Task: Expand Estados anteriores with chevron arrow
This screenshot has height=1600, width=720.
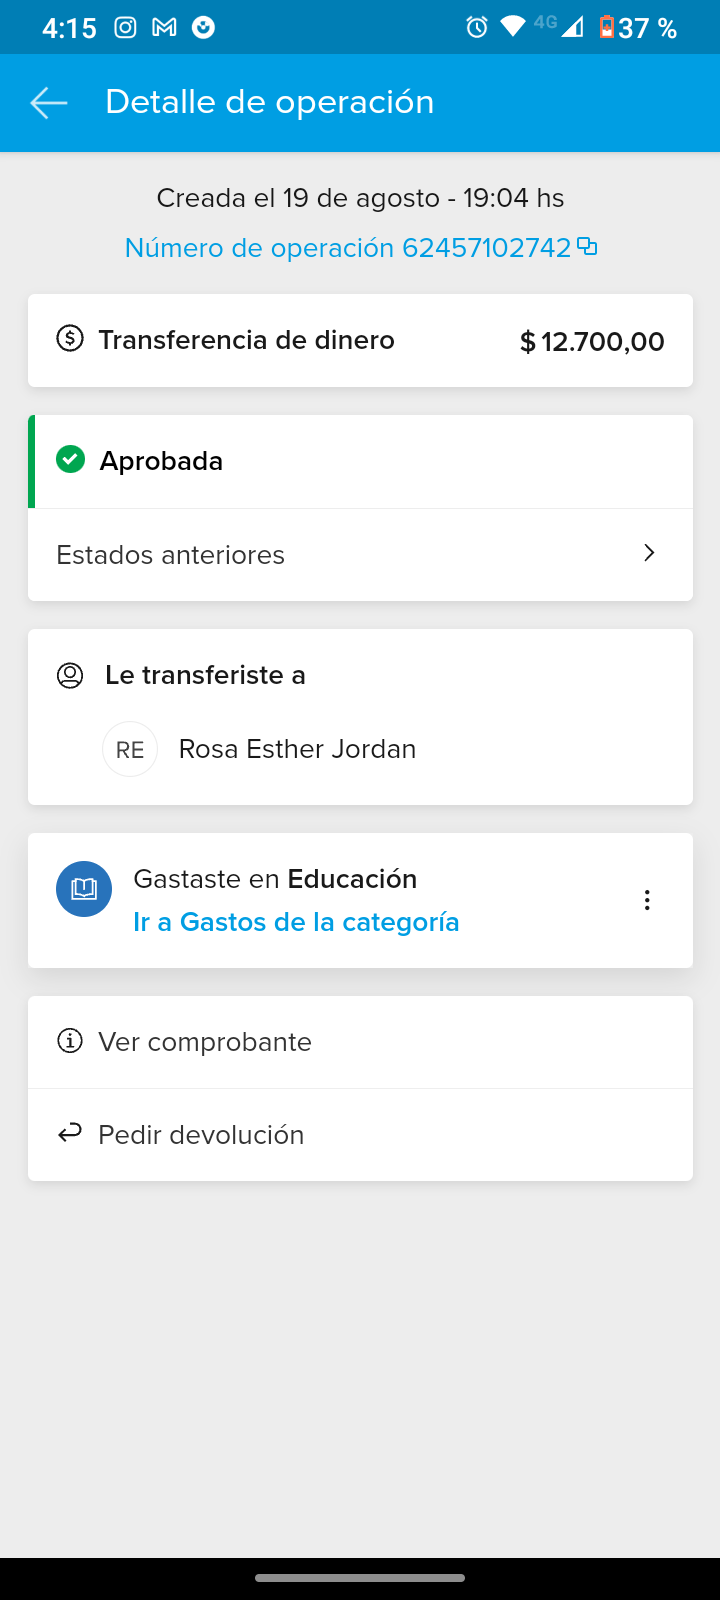Action: (649, 553)
